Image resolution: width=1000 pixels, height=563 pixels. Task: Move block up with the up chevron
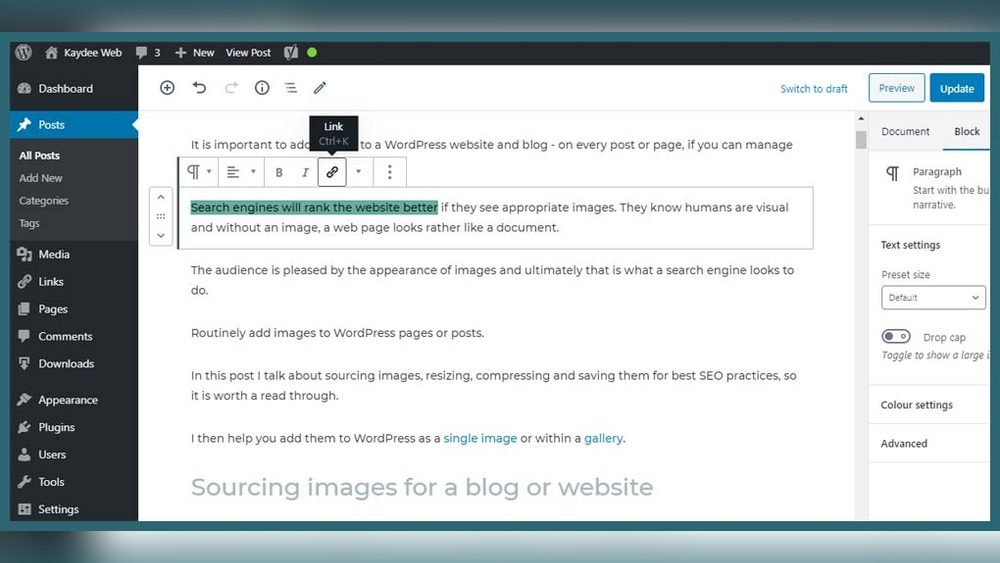pyautogui.click(x=161, y=197)
